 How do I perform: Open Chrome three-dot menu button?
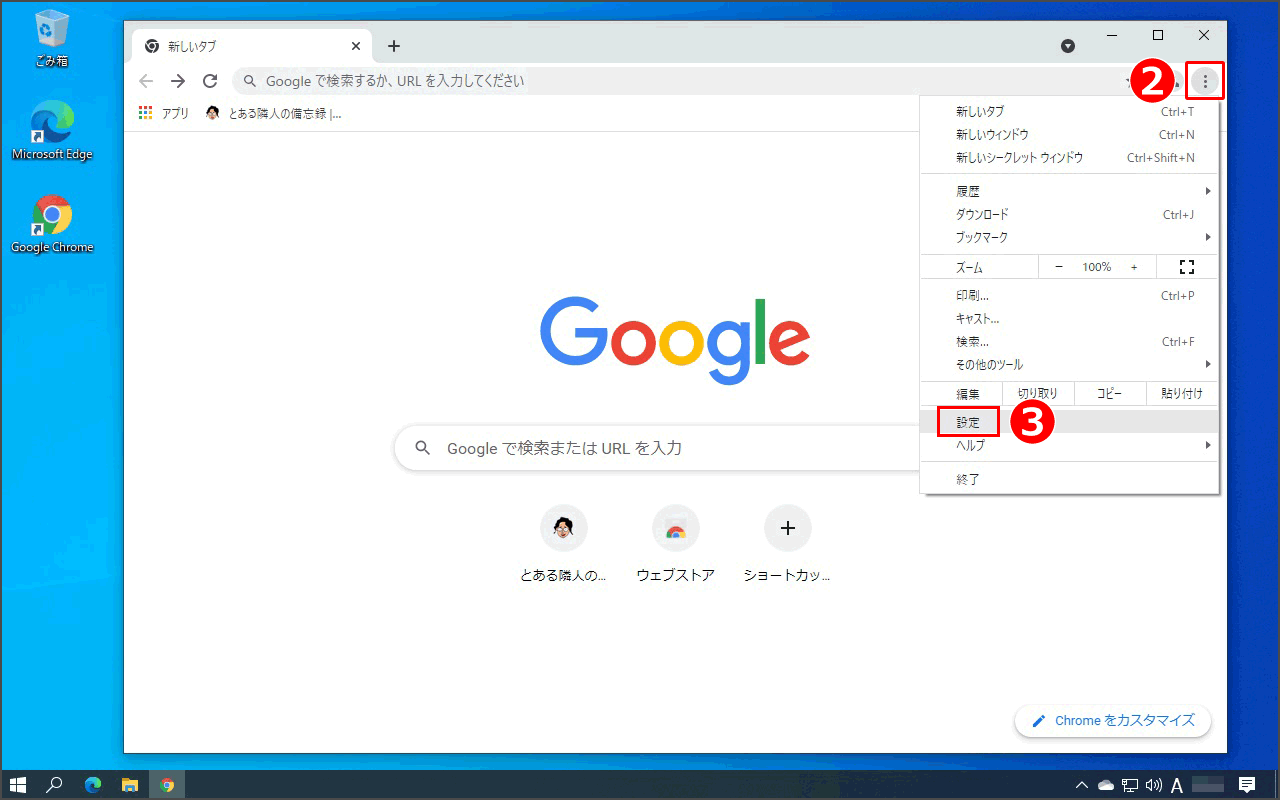tap(1205, 81)
